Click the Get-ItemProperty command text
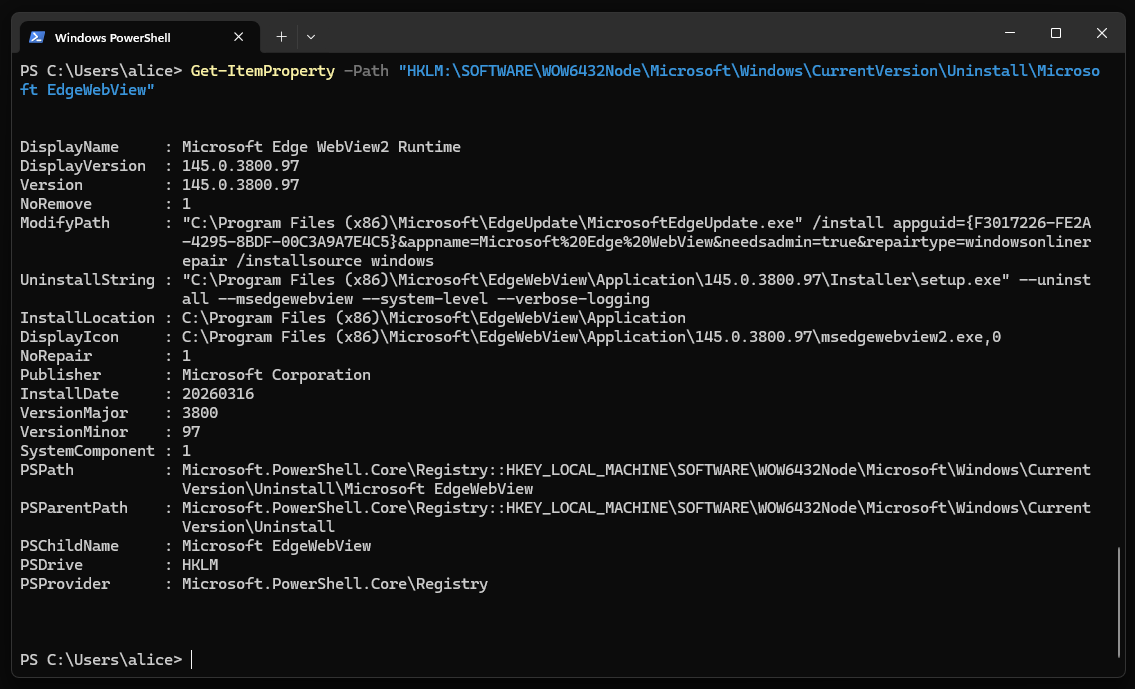1135x689 pixels. pos(263,71)
